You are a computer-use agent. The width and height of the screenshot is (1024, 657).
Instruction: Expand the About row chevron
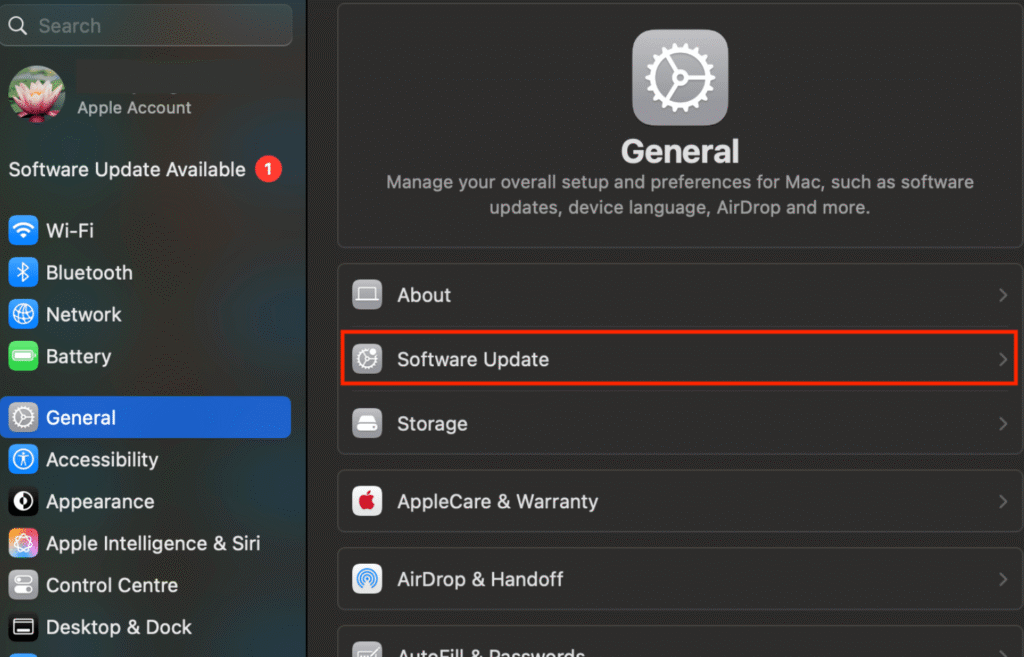[1002, 295]
